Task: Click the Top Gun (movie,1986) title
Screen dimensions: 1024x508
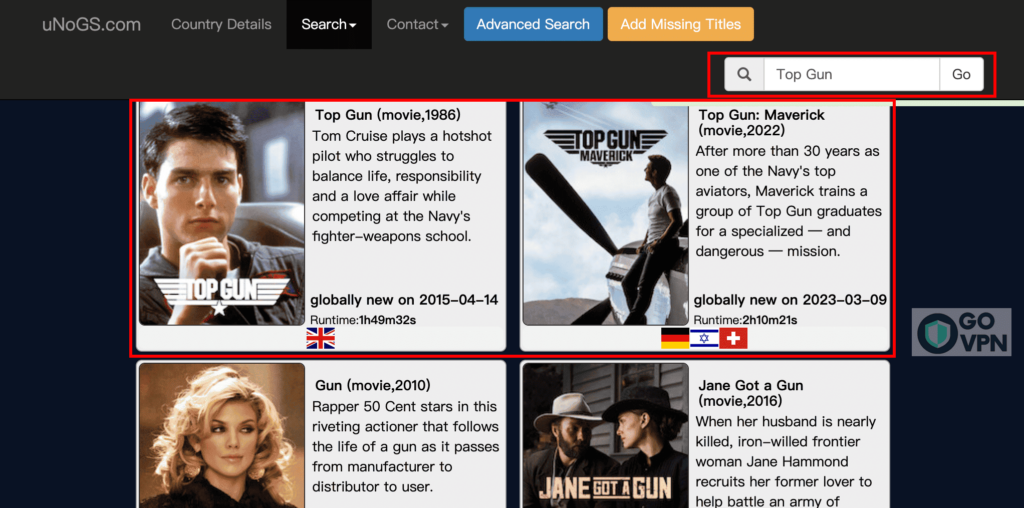Action: 387,115
